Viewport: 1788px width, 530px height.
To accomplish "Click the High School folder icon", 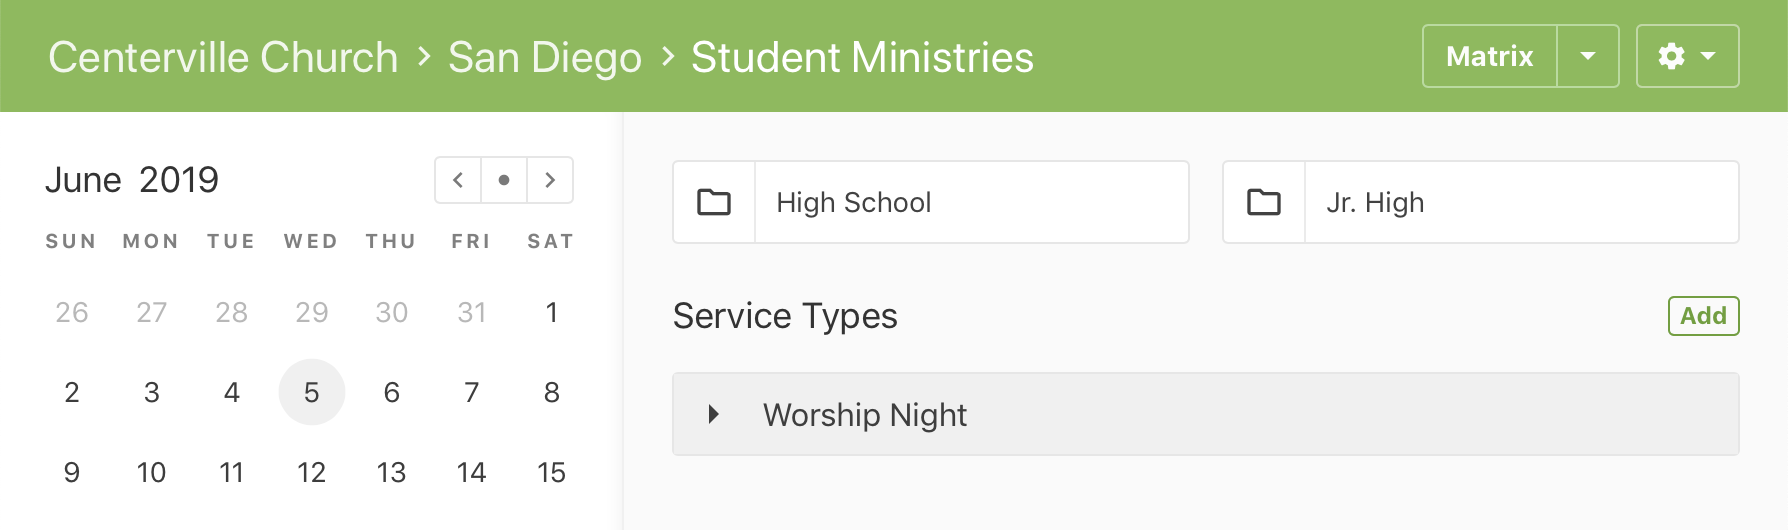I will pyautogui.click(x=714, y=202).
